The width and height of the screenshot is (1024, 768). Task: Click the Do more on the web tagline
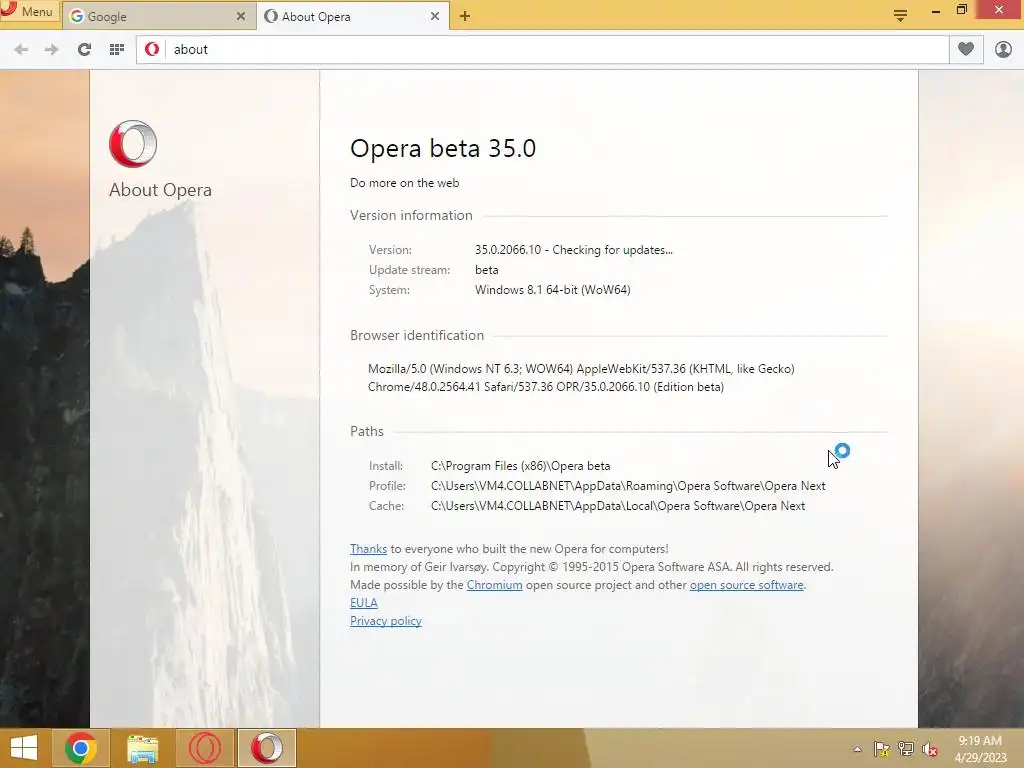404,183
